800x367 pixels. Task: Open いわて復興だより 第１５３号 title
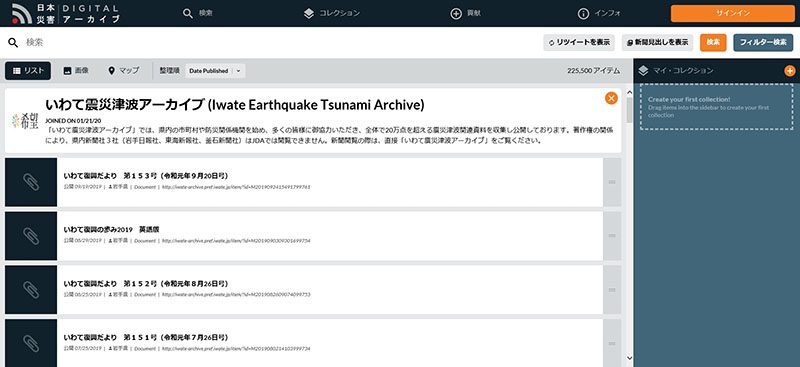click(145, 176)
